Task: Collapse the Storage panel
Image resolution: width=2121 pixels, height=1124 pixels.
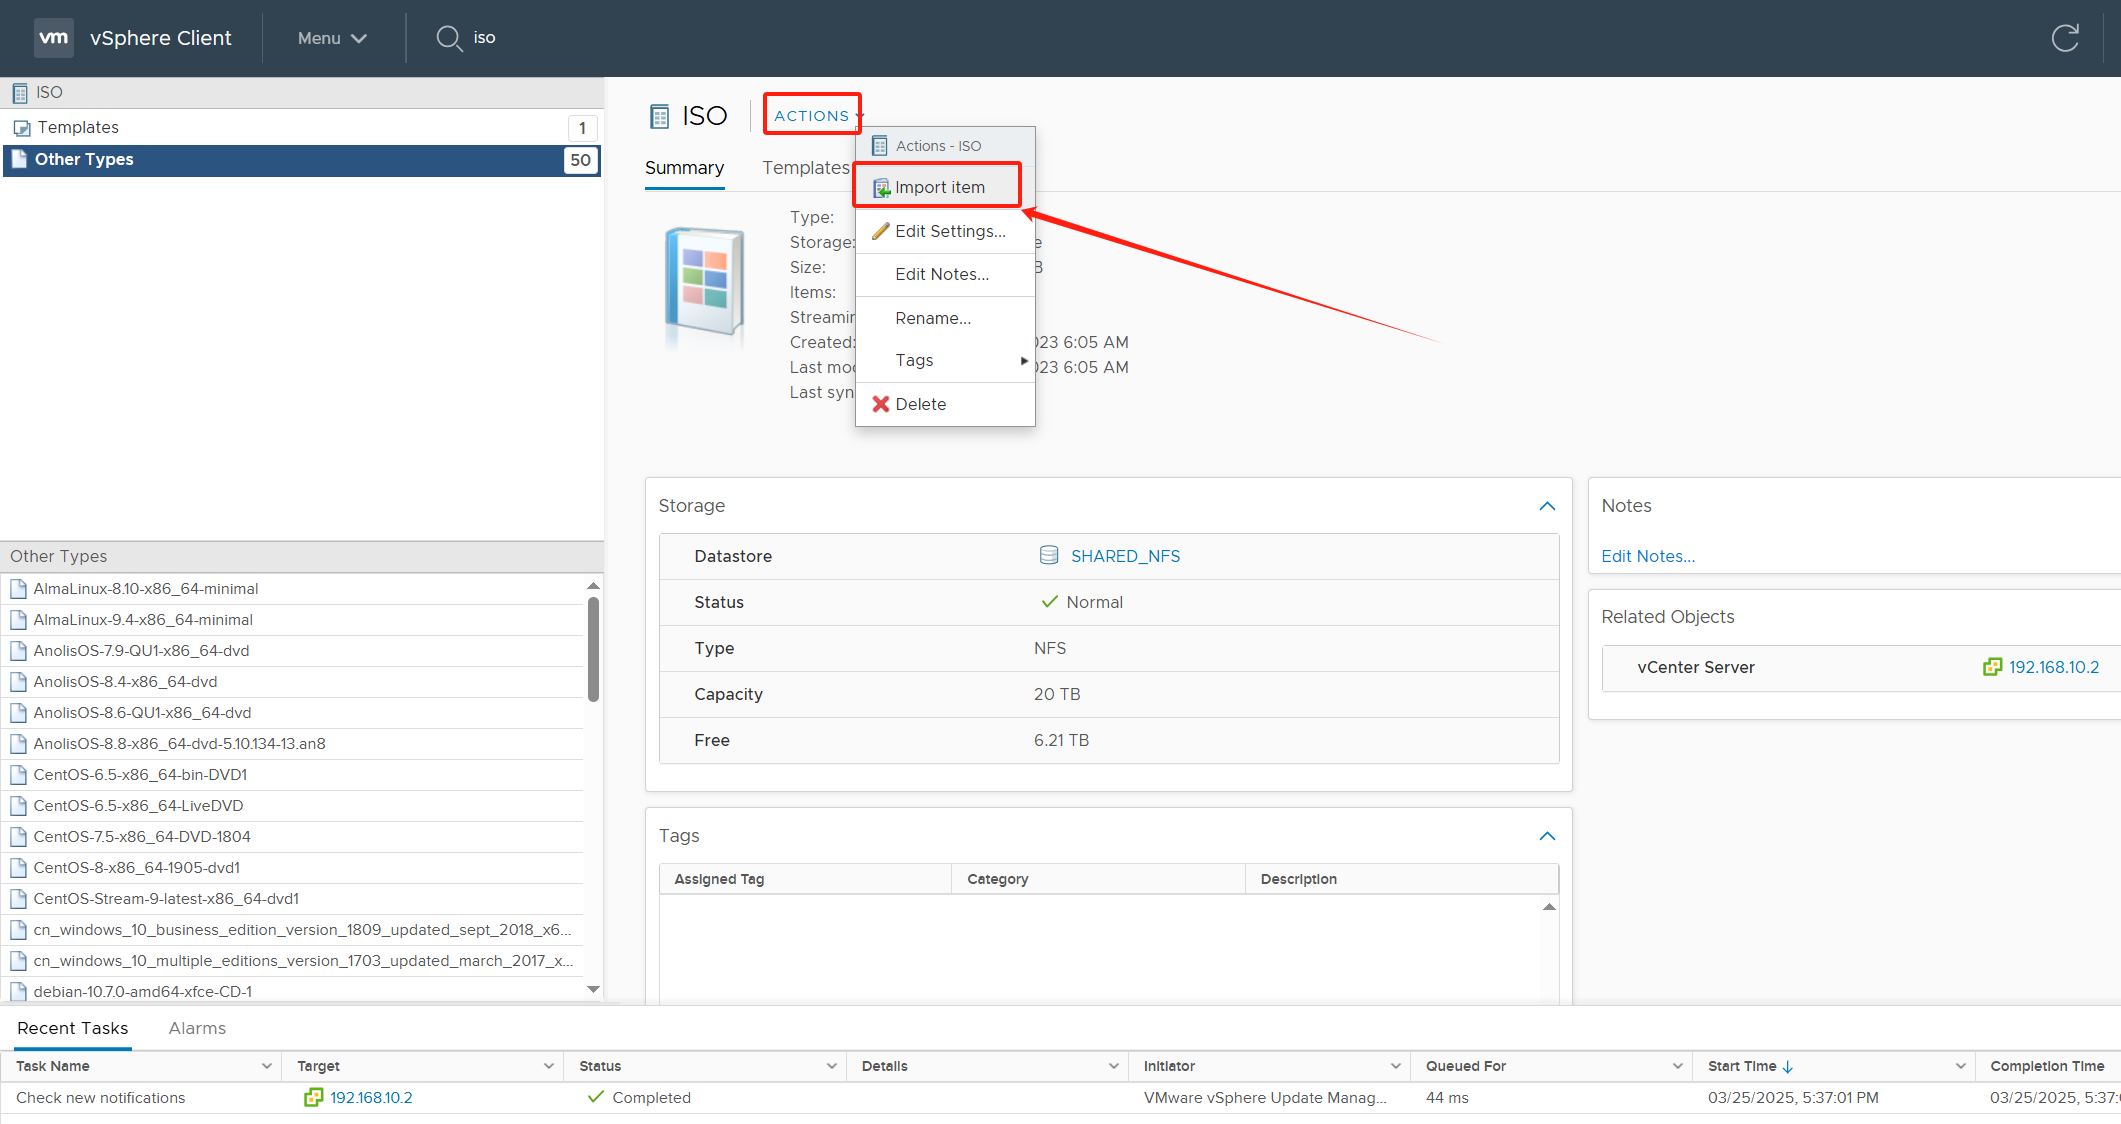Action: click(x=1547, y=506)
